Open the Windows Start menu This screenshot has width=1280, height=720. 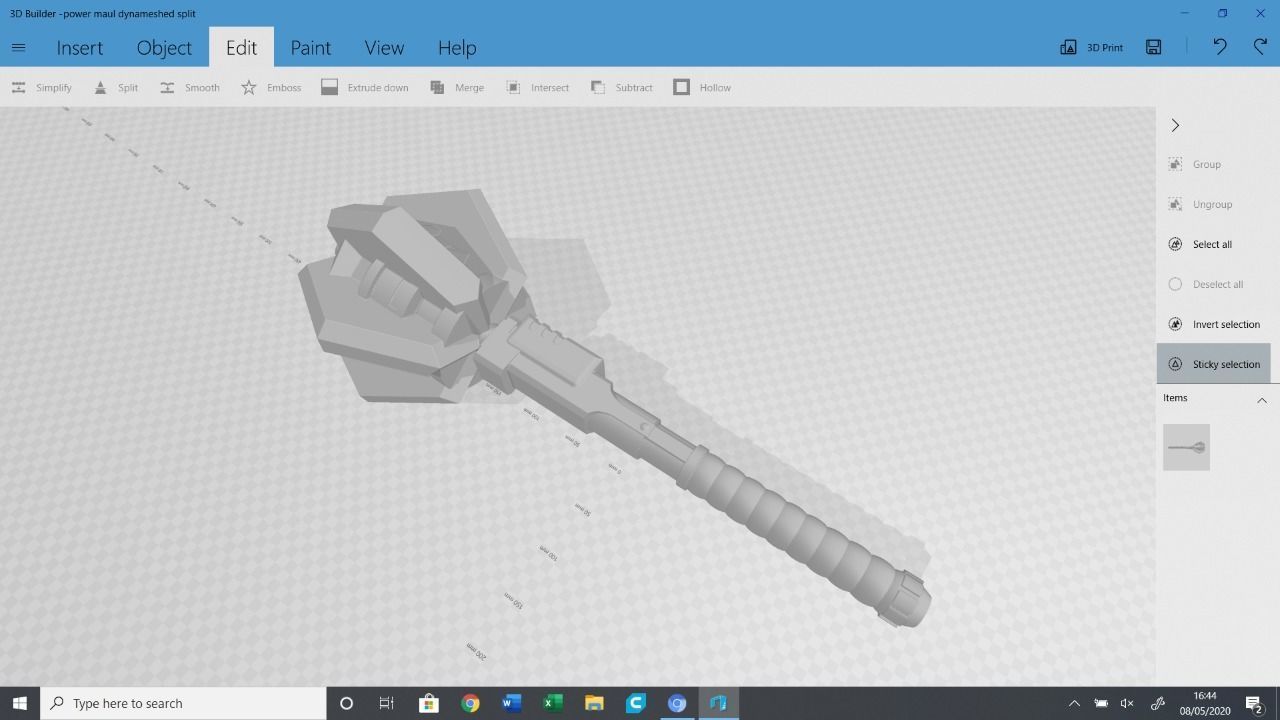[x=20, y=703]
